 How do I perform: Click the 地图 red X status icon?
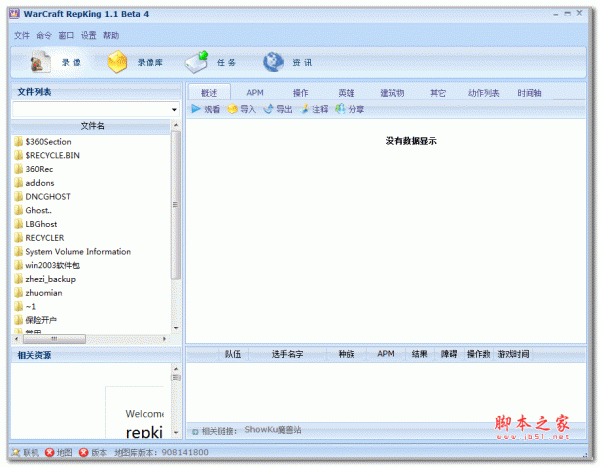(49, 452)
